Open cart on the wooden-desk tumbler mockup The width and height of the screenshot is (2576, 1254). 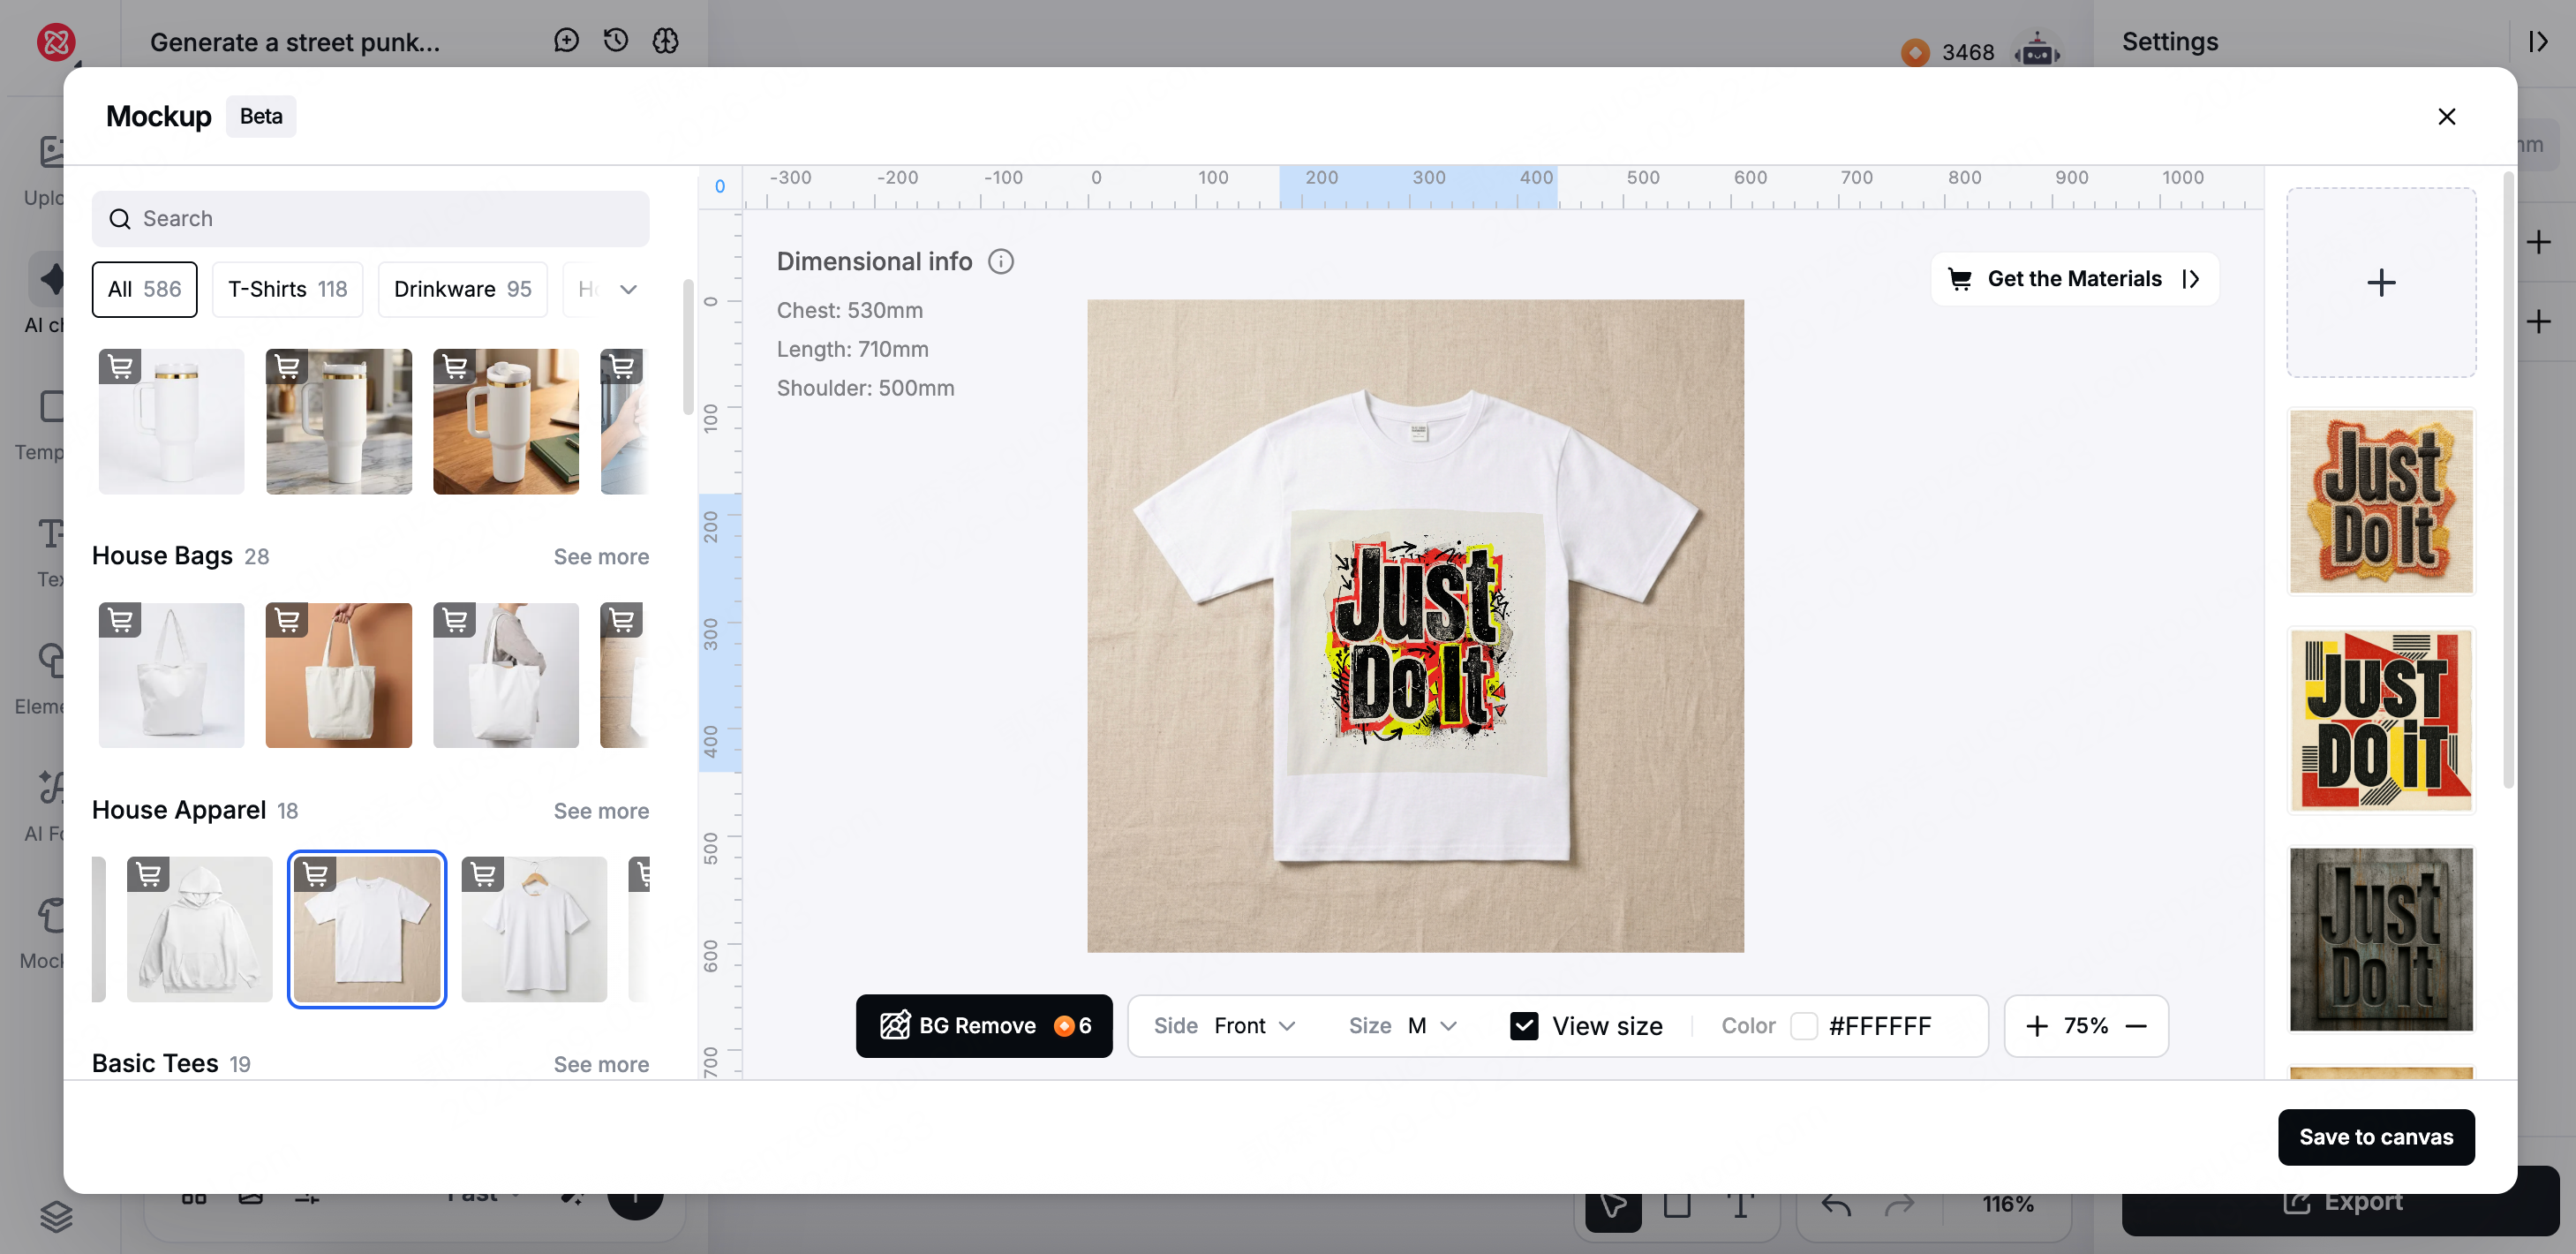tap(455, 367)
